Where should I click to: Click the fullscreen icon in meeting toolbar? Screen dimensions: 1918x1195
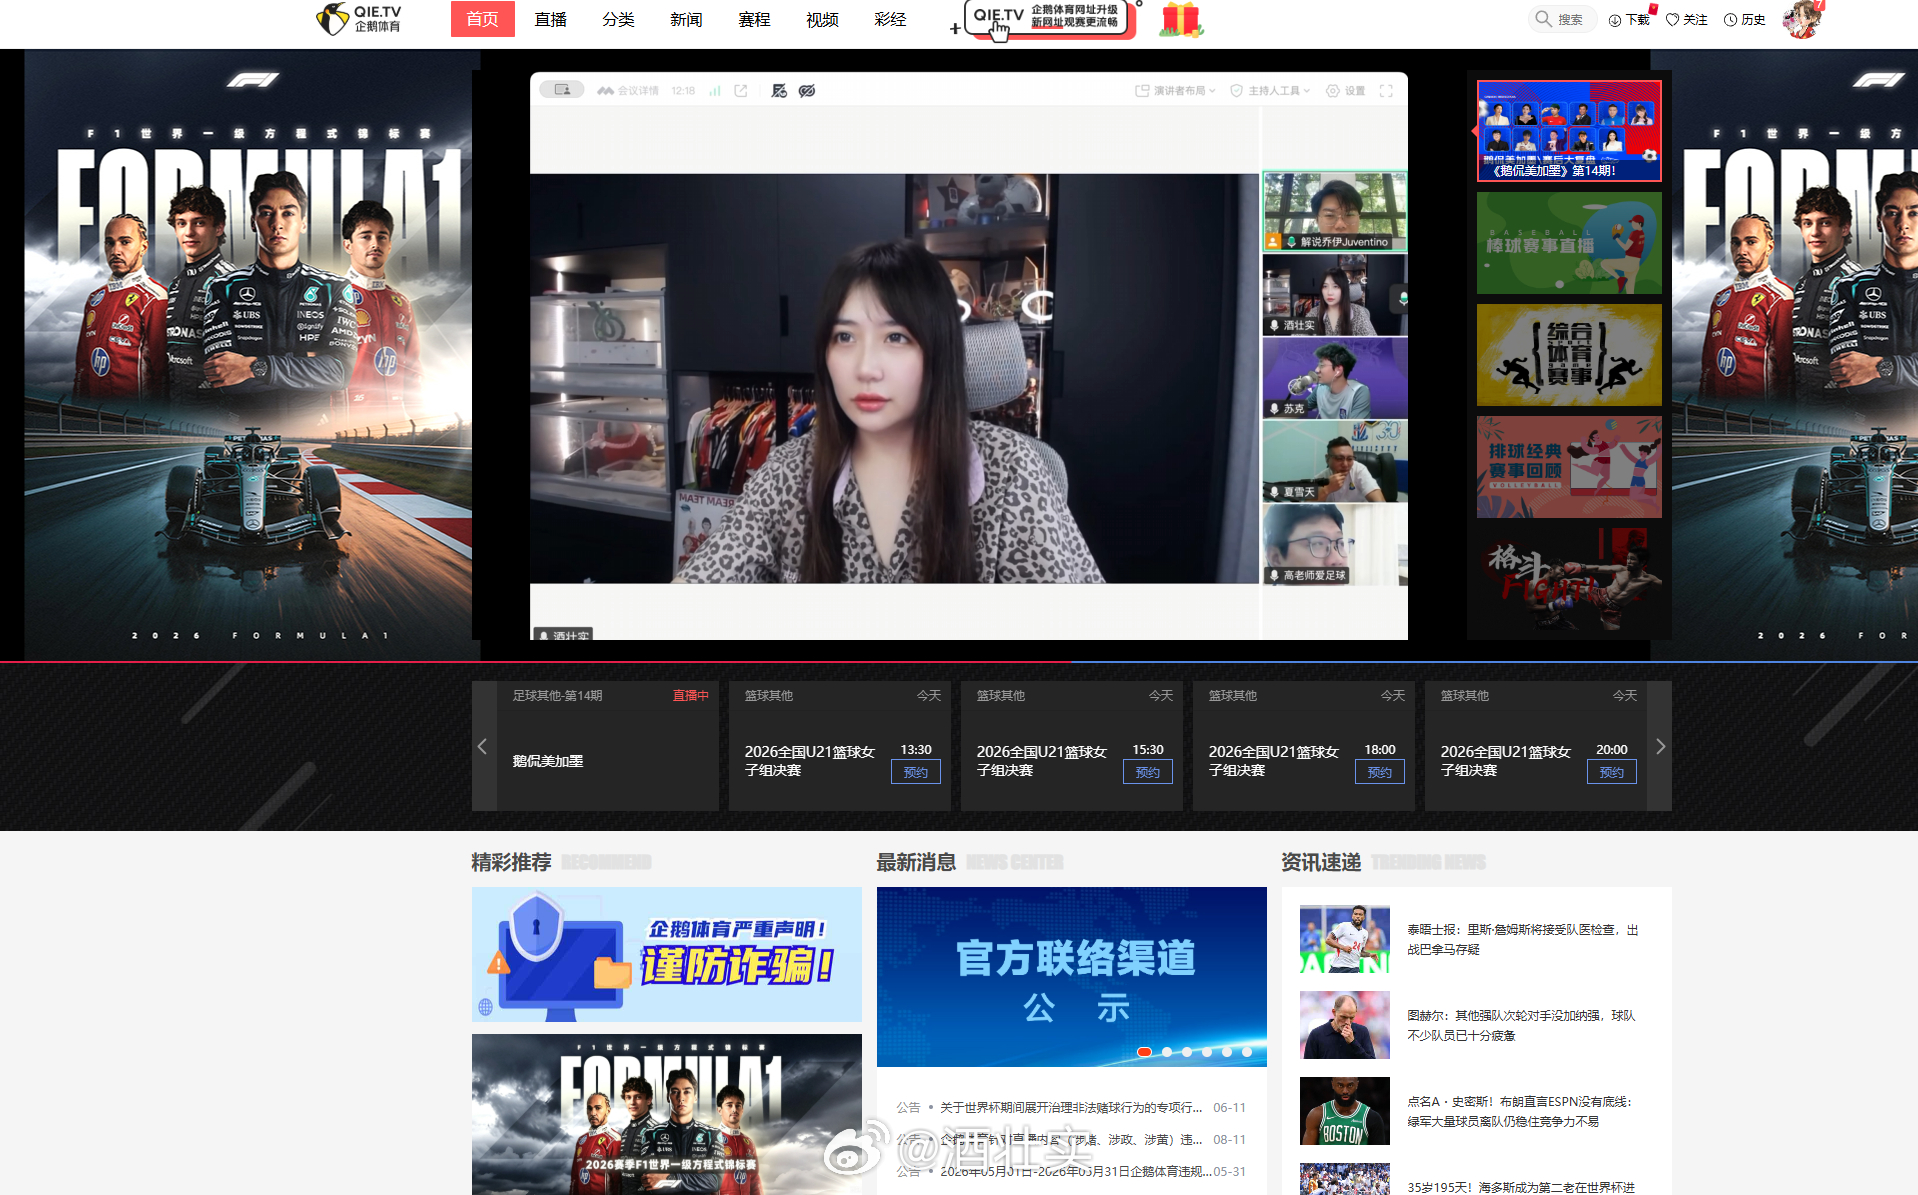pyautogui.click(x=1386, y=91)
